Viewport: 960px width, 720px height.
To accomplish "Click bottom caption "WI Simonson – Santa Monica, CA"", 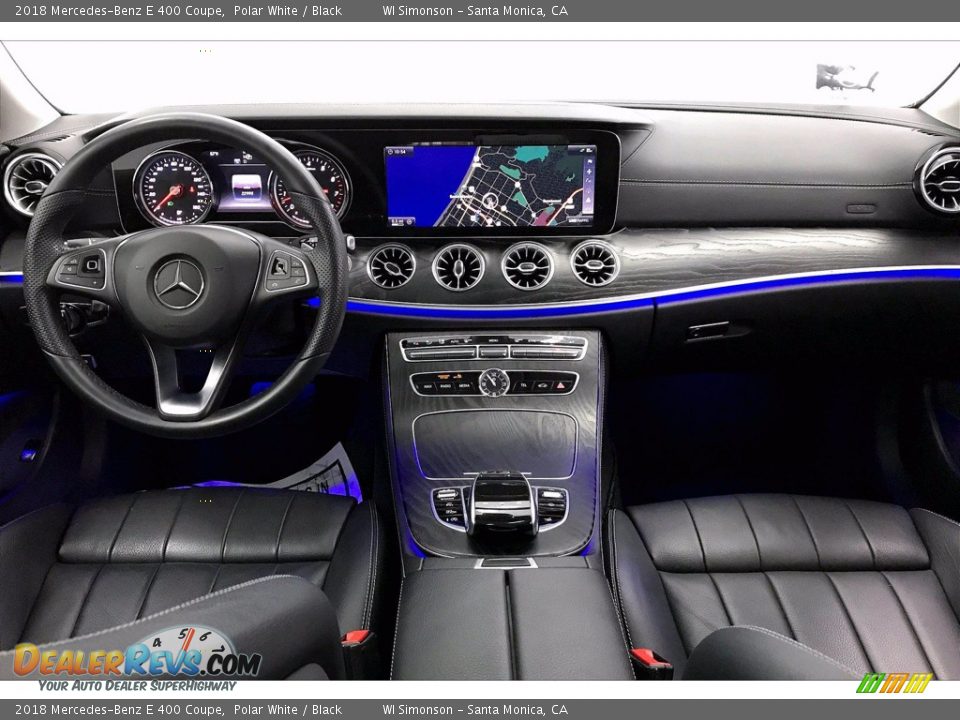I will (x=475, y=710).
